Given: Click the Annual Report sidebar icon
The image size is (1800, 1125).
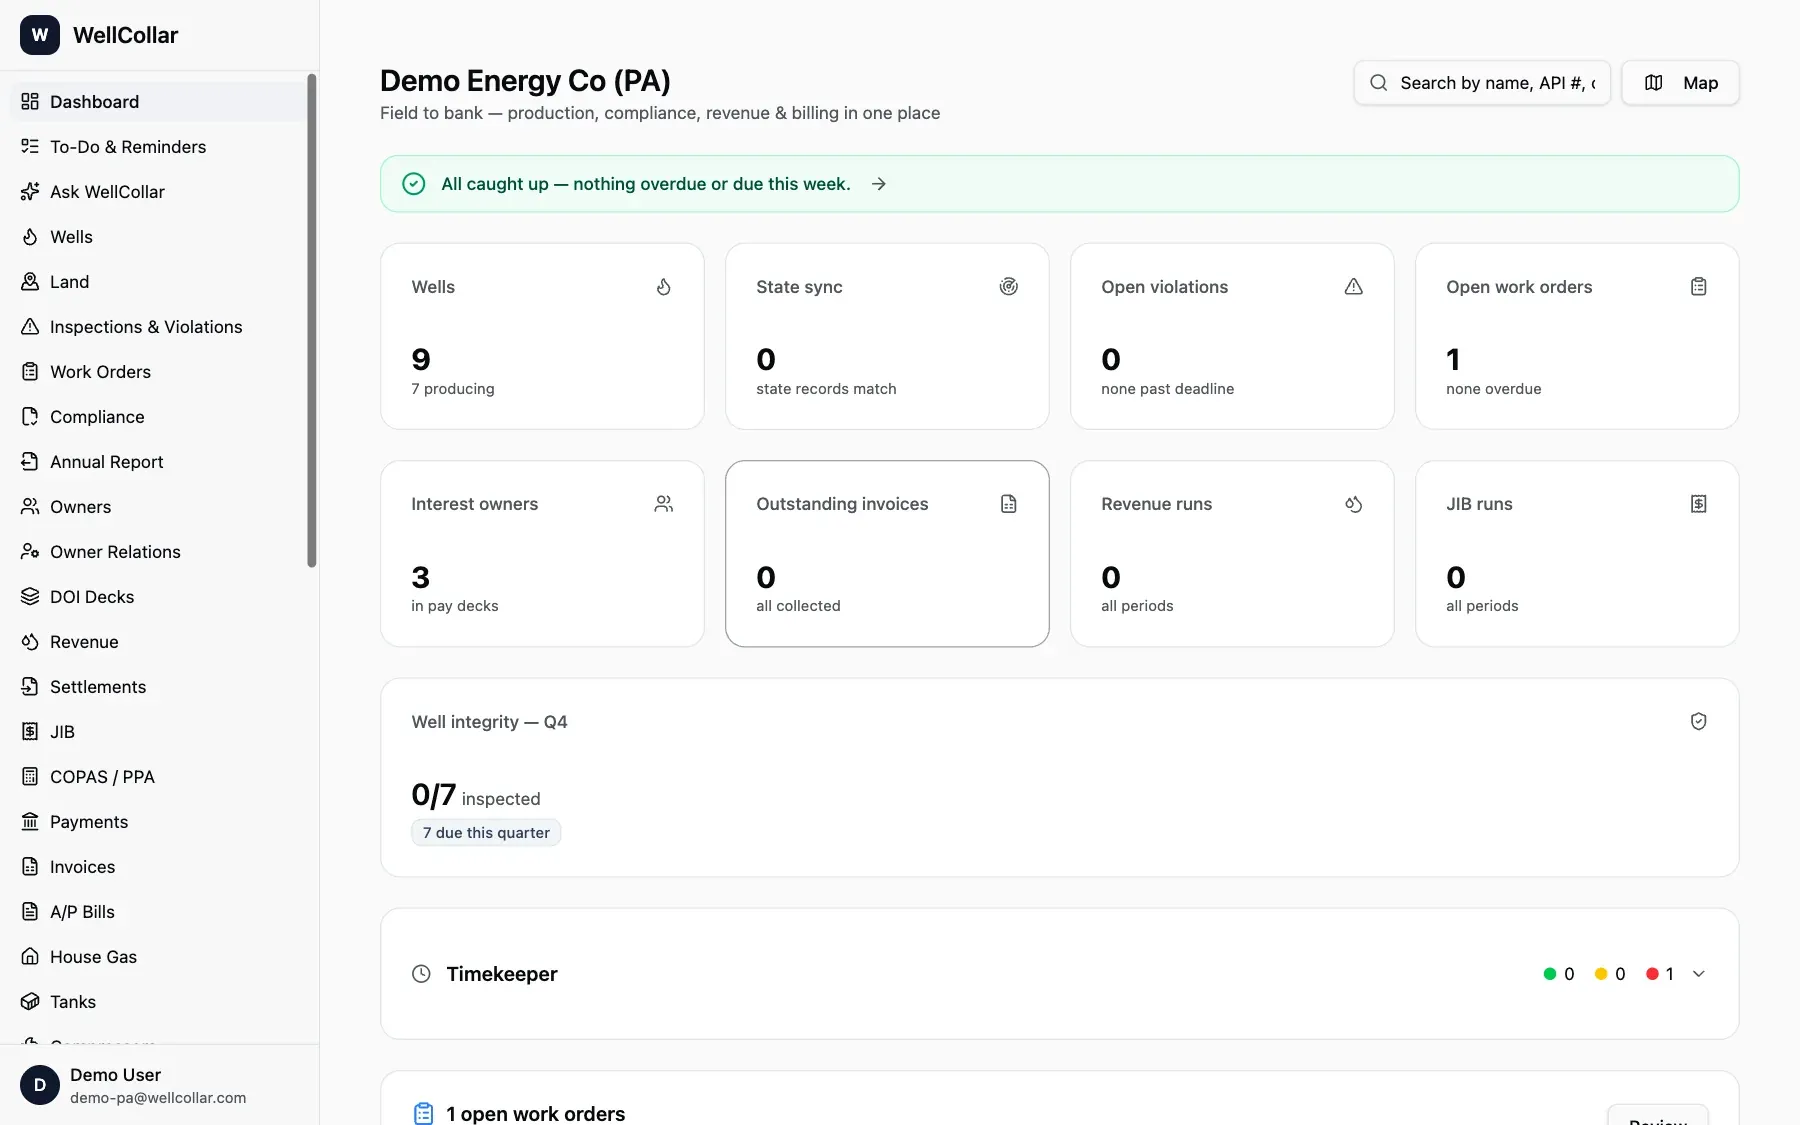Looking at the screenshot, I should tap(30, 462).
